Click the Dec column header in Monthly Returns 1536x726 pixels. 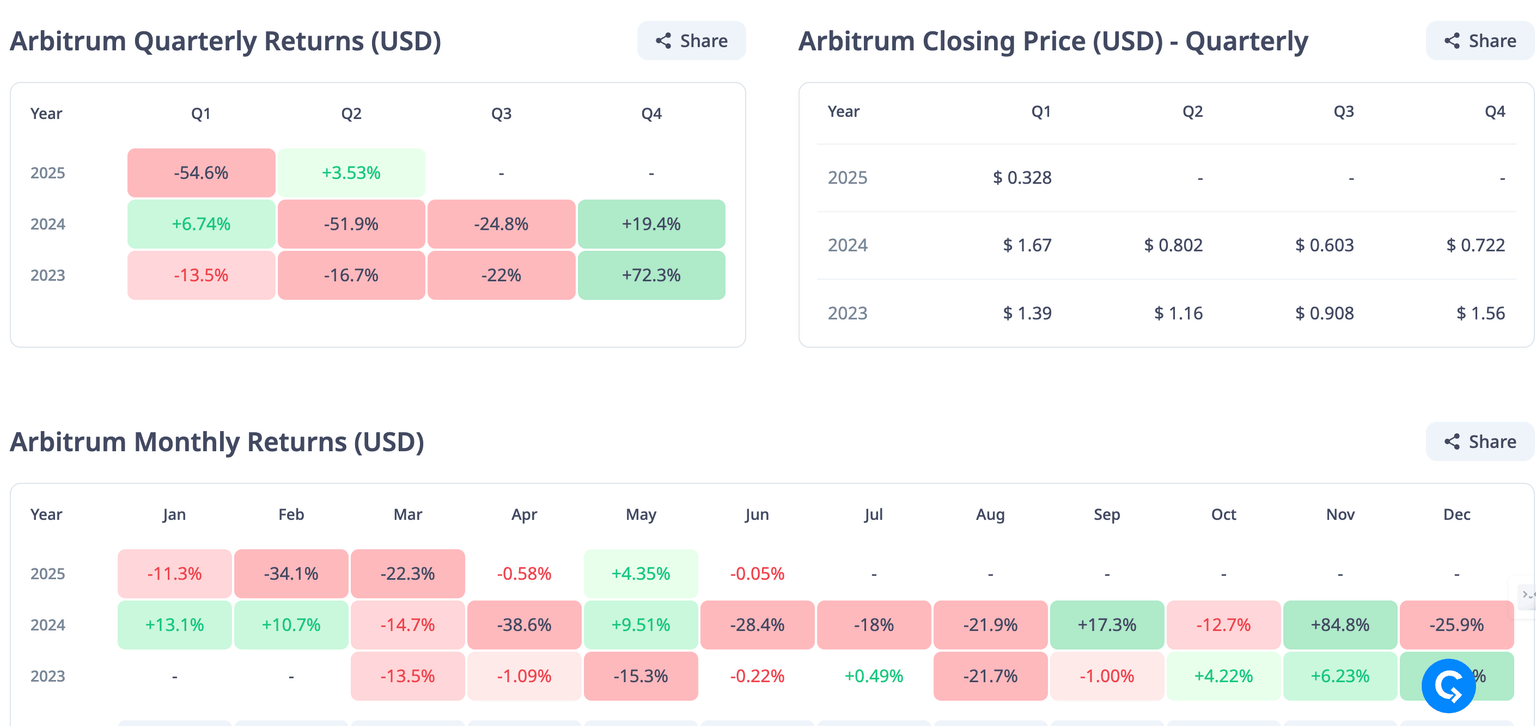[1456, 515]
